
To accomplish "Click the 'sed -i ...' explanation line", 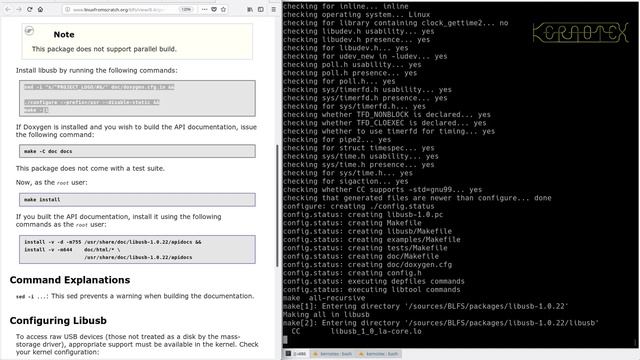I will click(135, 296).
